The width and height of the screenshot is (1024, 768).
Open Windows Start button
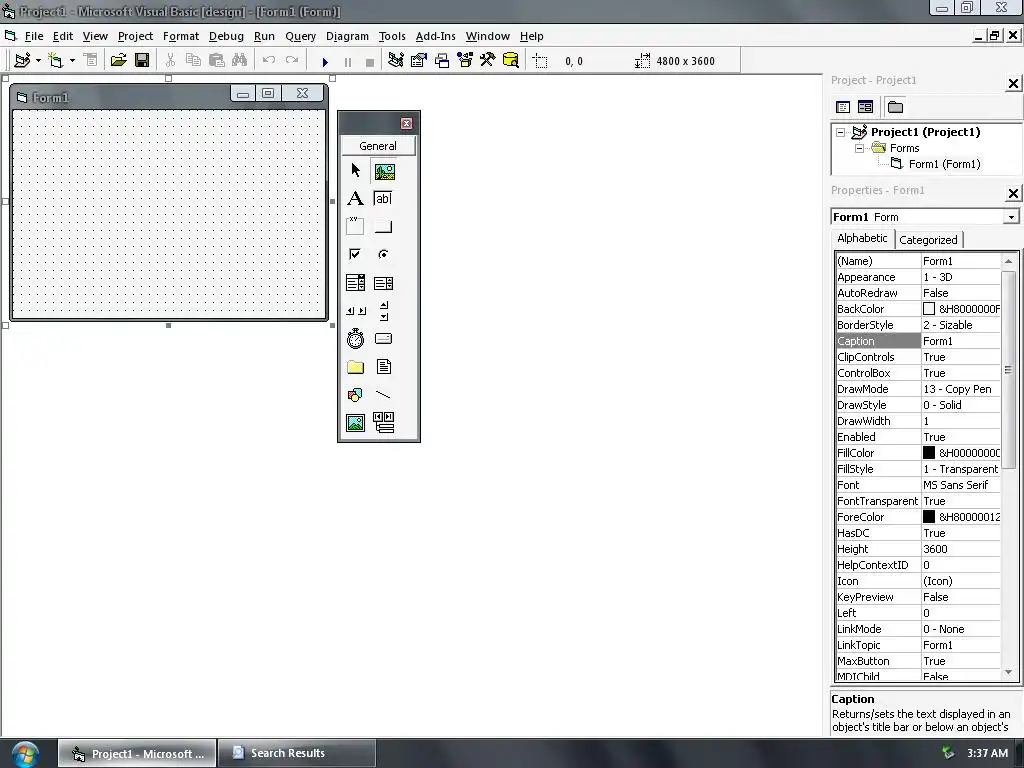point(24,754)
